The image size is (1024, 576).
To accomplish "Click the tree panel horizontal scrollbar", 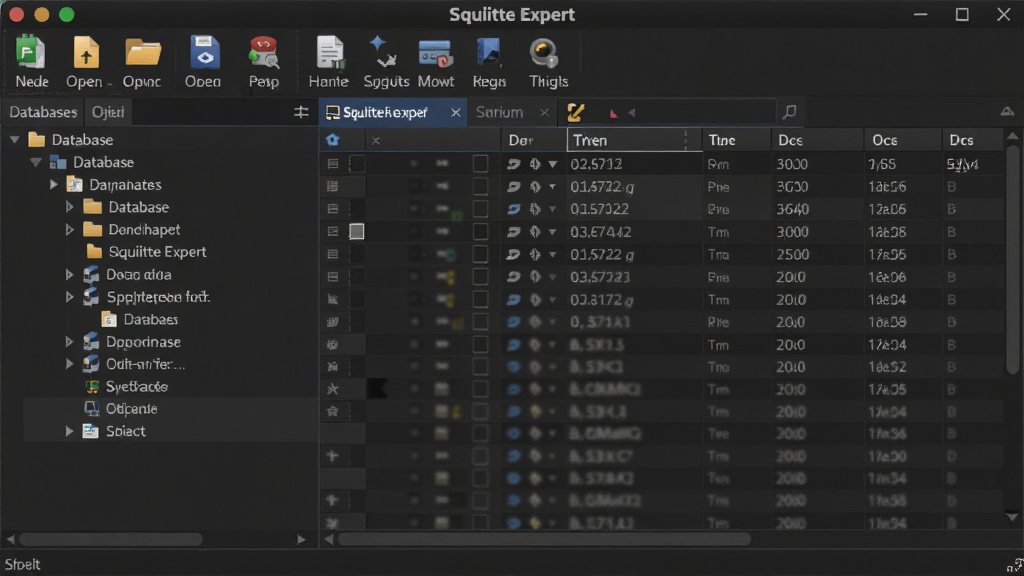I will pyautogui.click(x=110, y=539).
